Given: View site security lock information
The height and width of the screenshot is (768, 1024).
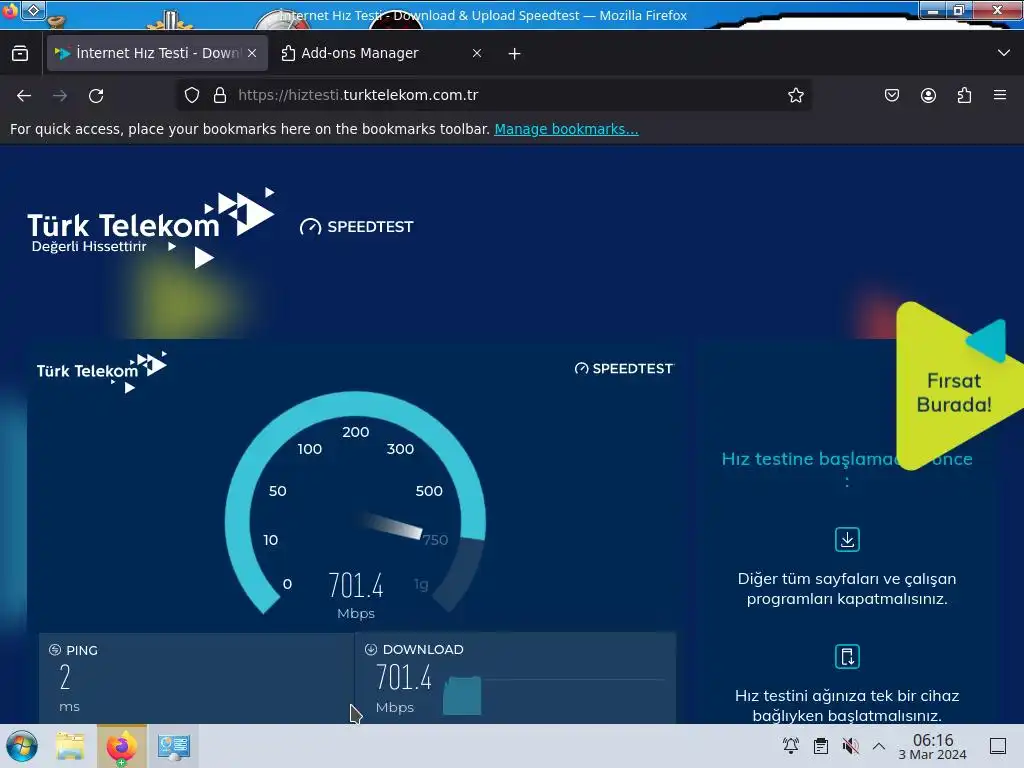Looking at the screenshot, I should pyautogui.click(x=220, y=95).
